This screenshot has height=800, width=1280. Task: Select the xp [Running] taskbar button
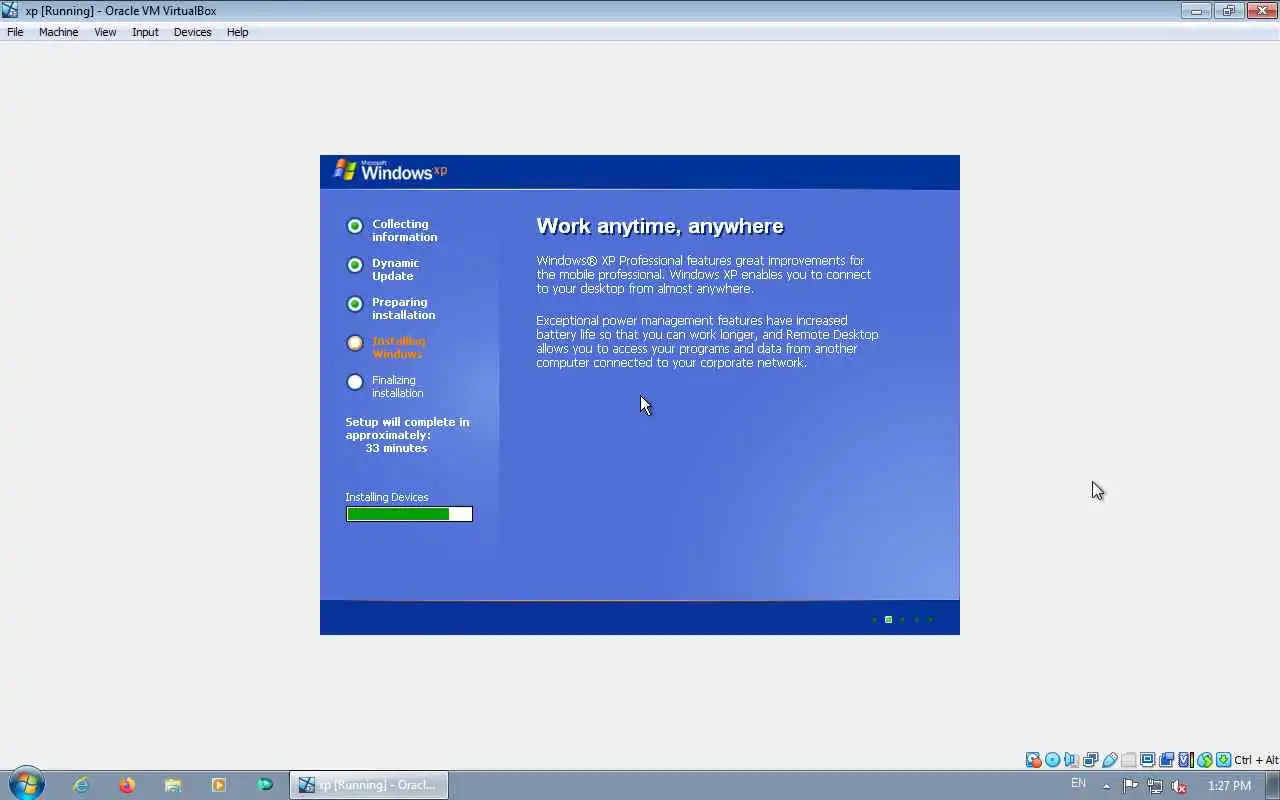pyautogui.click(x=369, y=785)
